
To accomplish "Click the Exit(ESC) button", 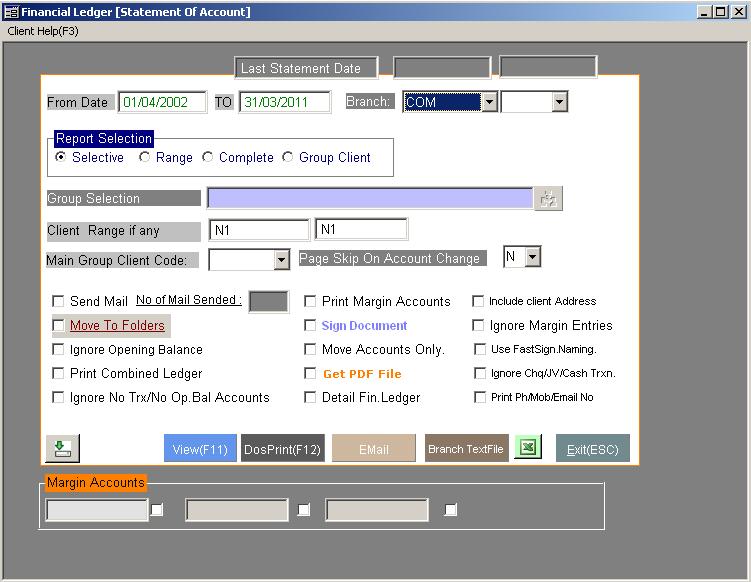I will (593, 449).
